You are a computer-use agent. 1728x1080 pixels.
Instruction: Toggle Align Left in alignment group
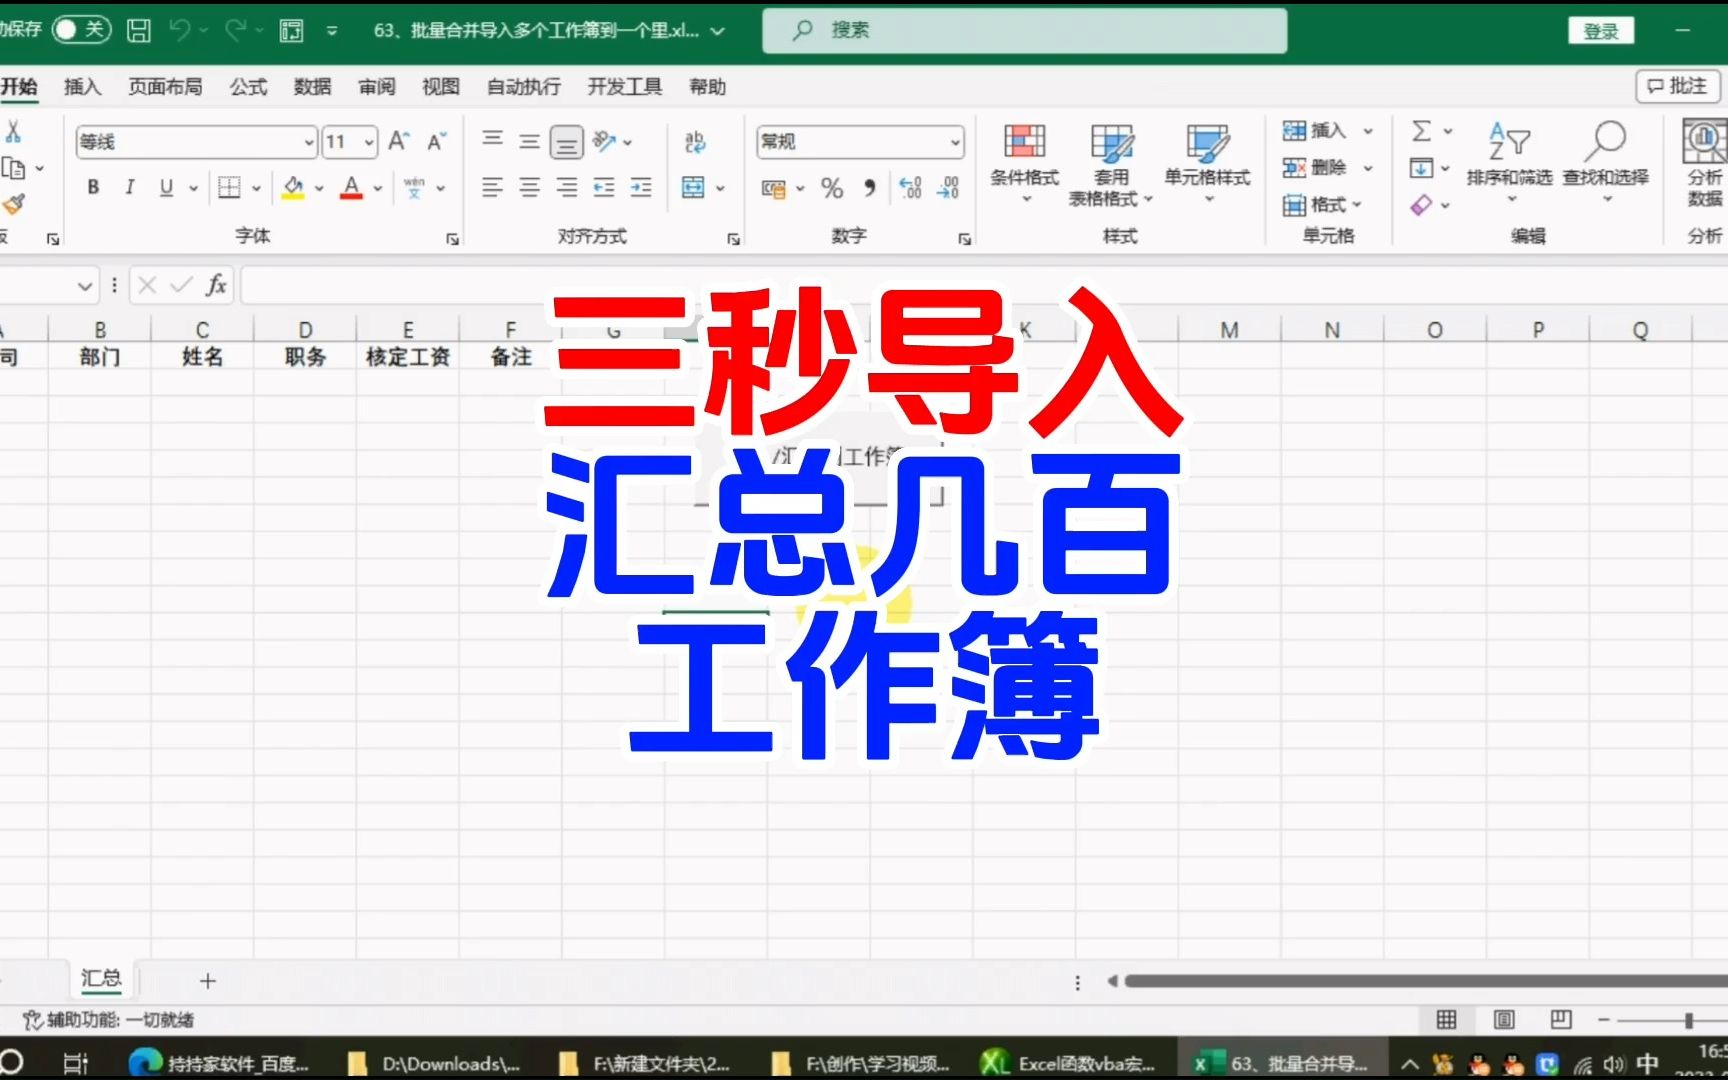click(492, 187)
